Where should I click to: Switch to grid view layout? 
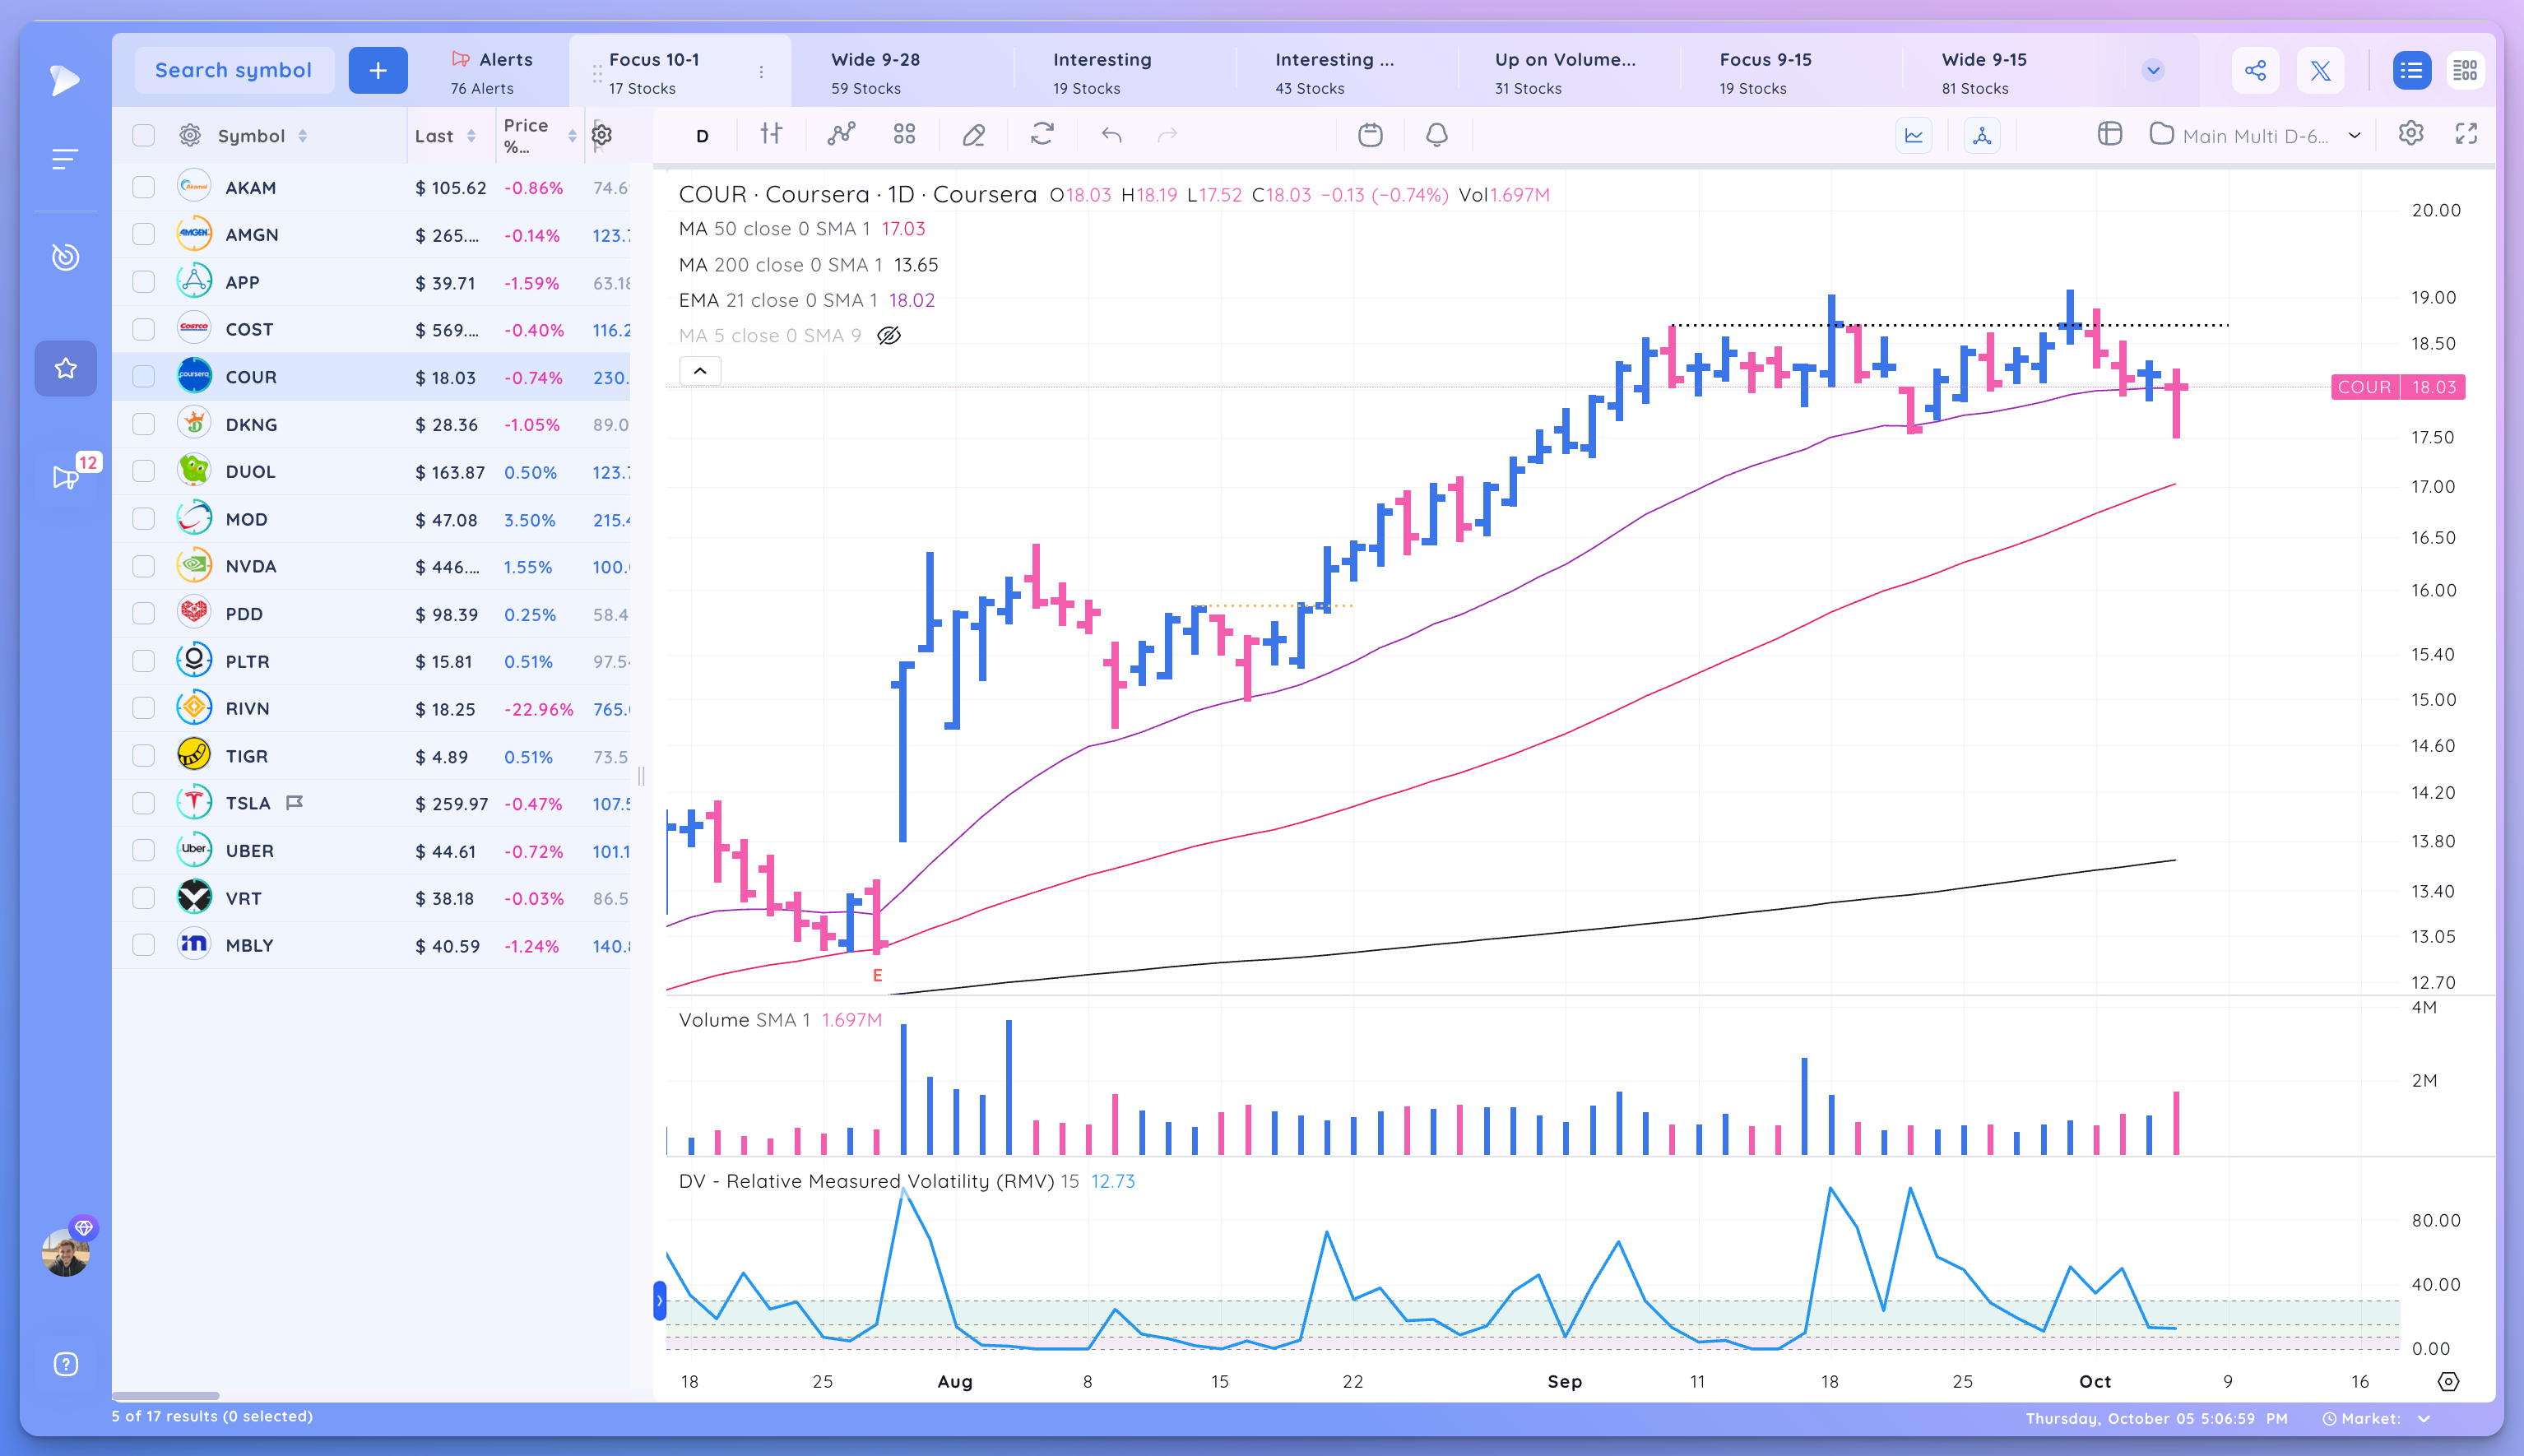click(2465, 70)
